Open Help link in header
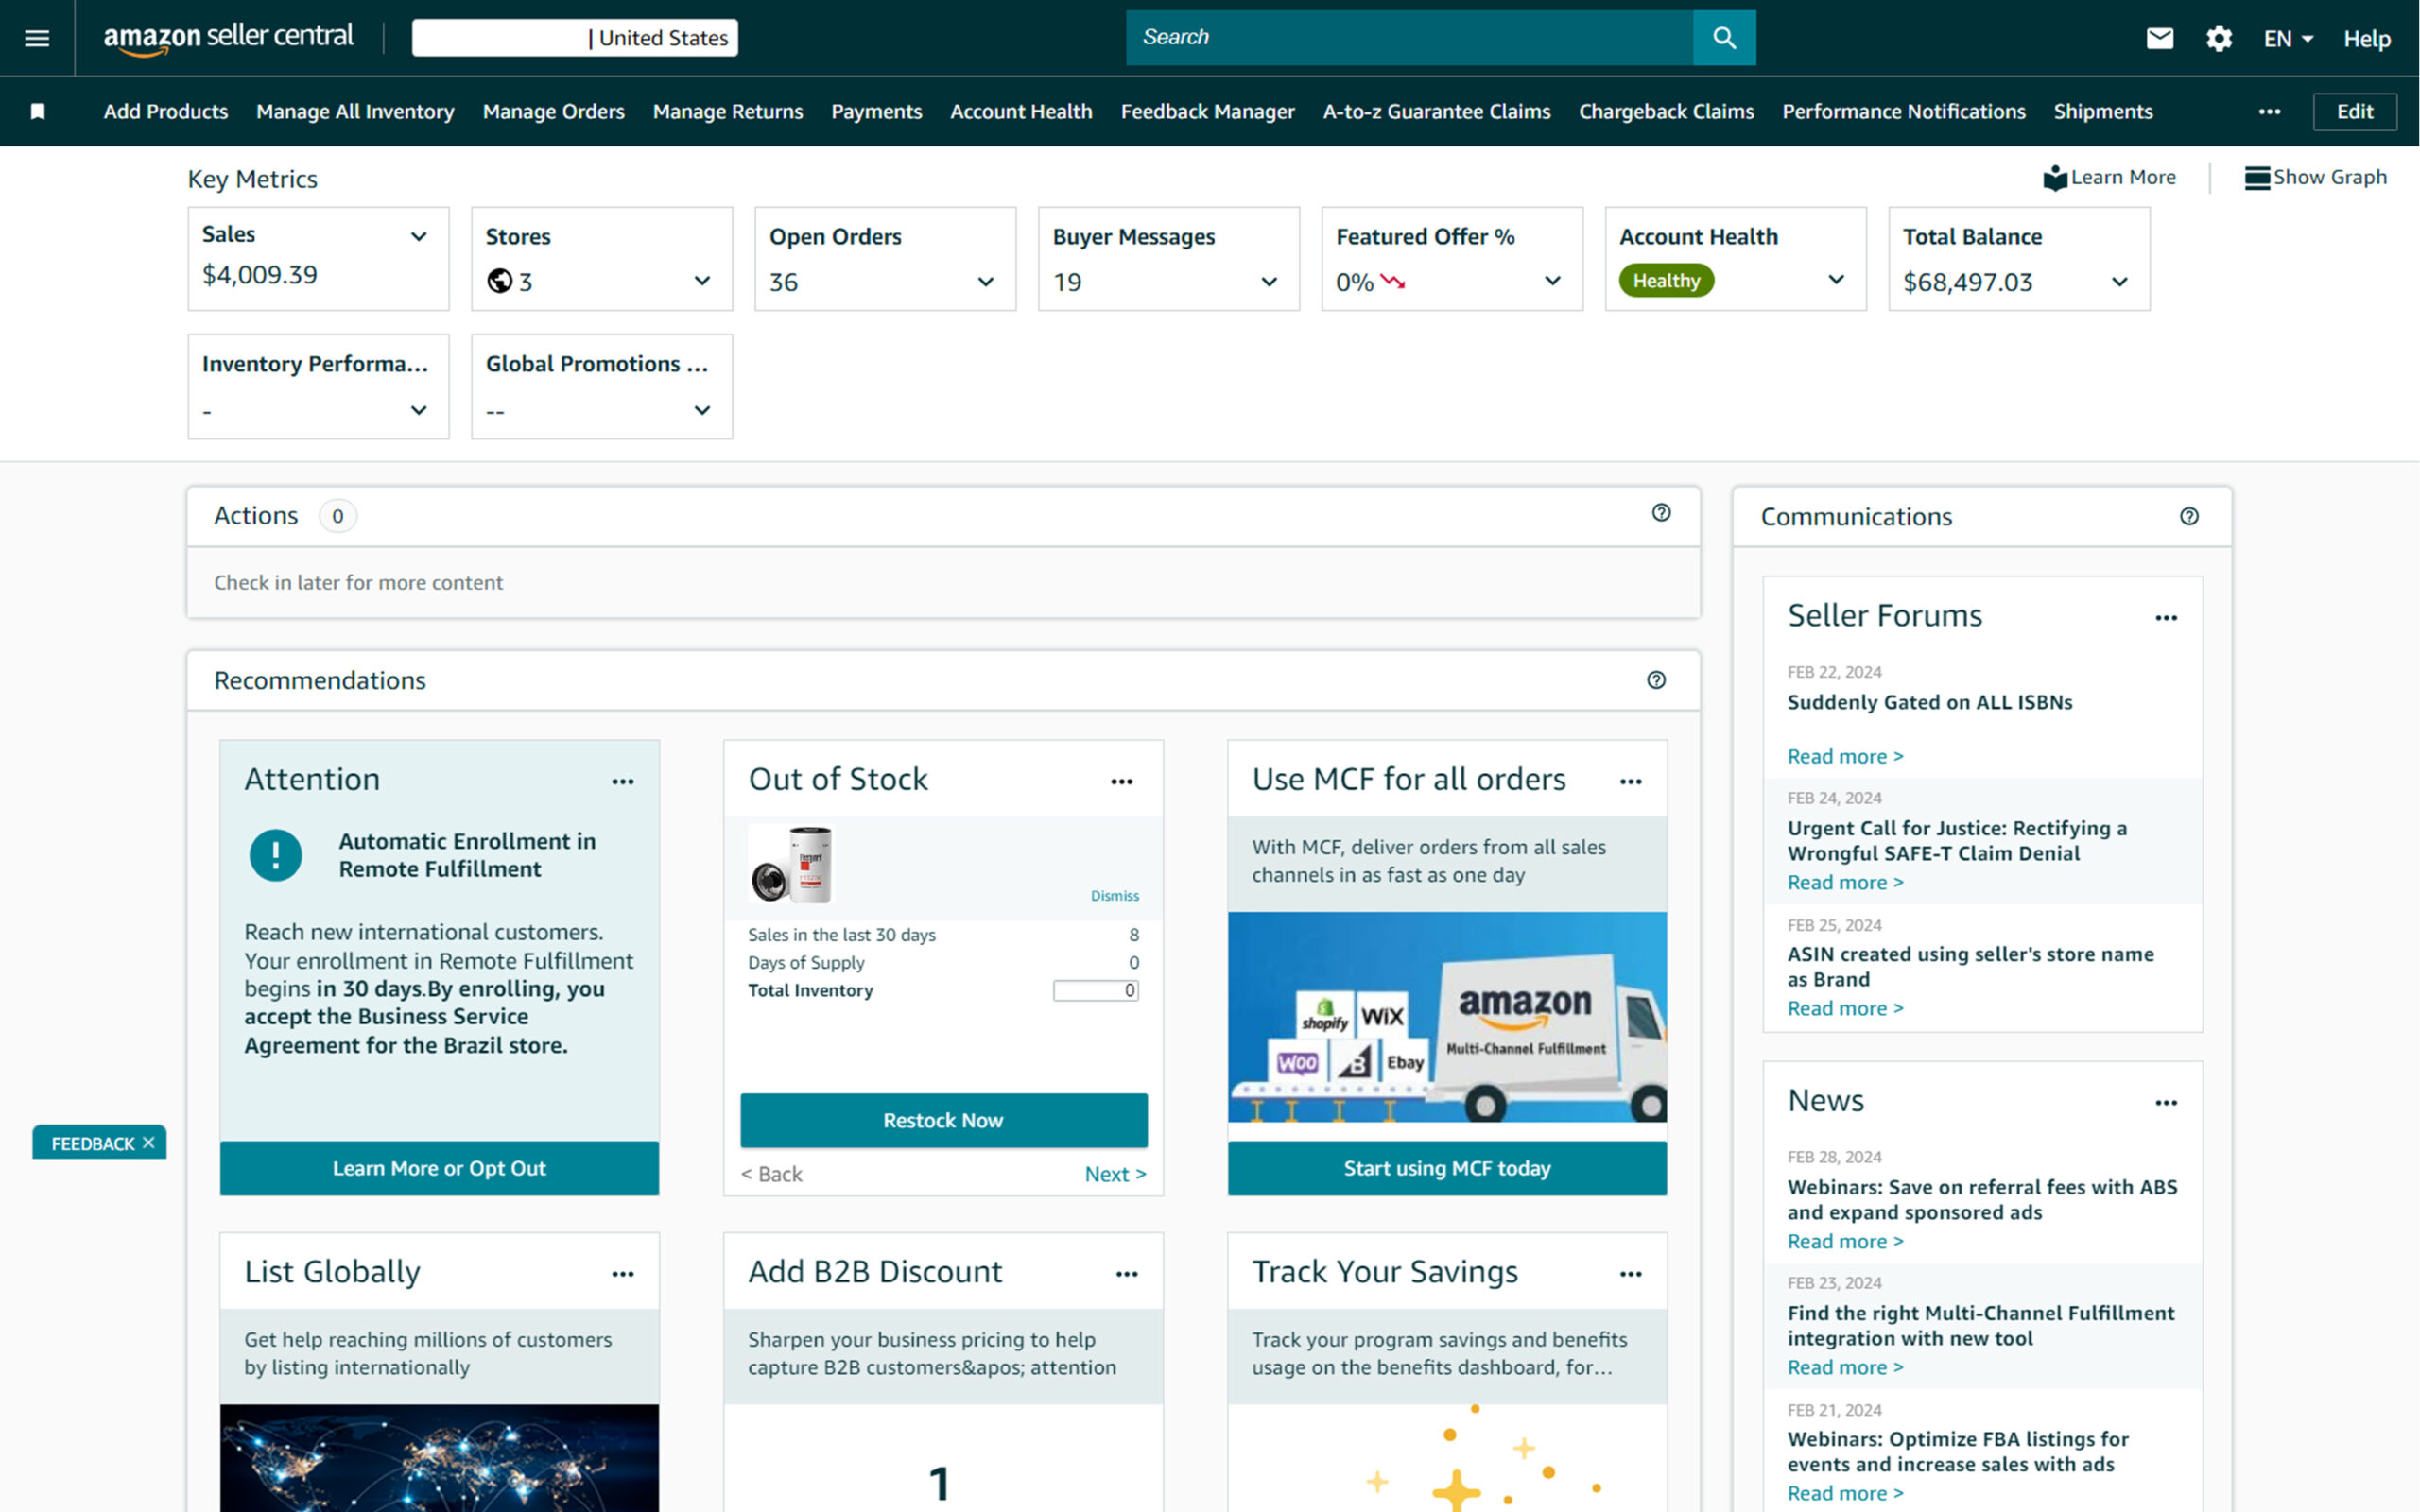Image resolution: width=2420 pixels, height=1512 pixels. 2367,39
